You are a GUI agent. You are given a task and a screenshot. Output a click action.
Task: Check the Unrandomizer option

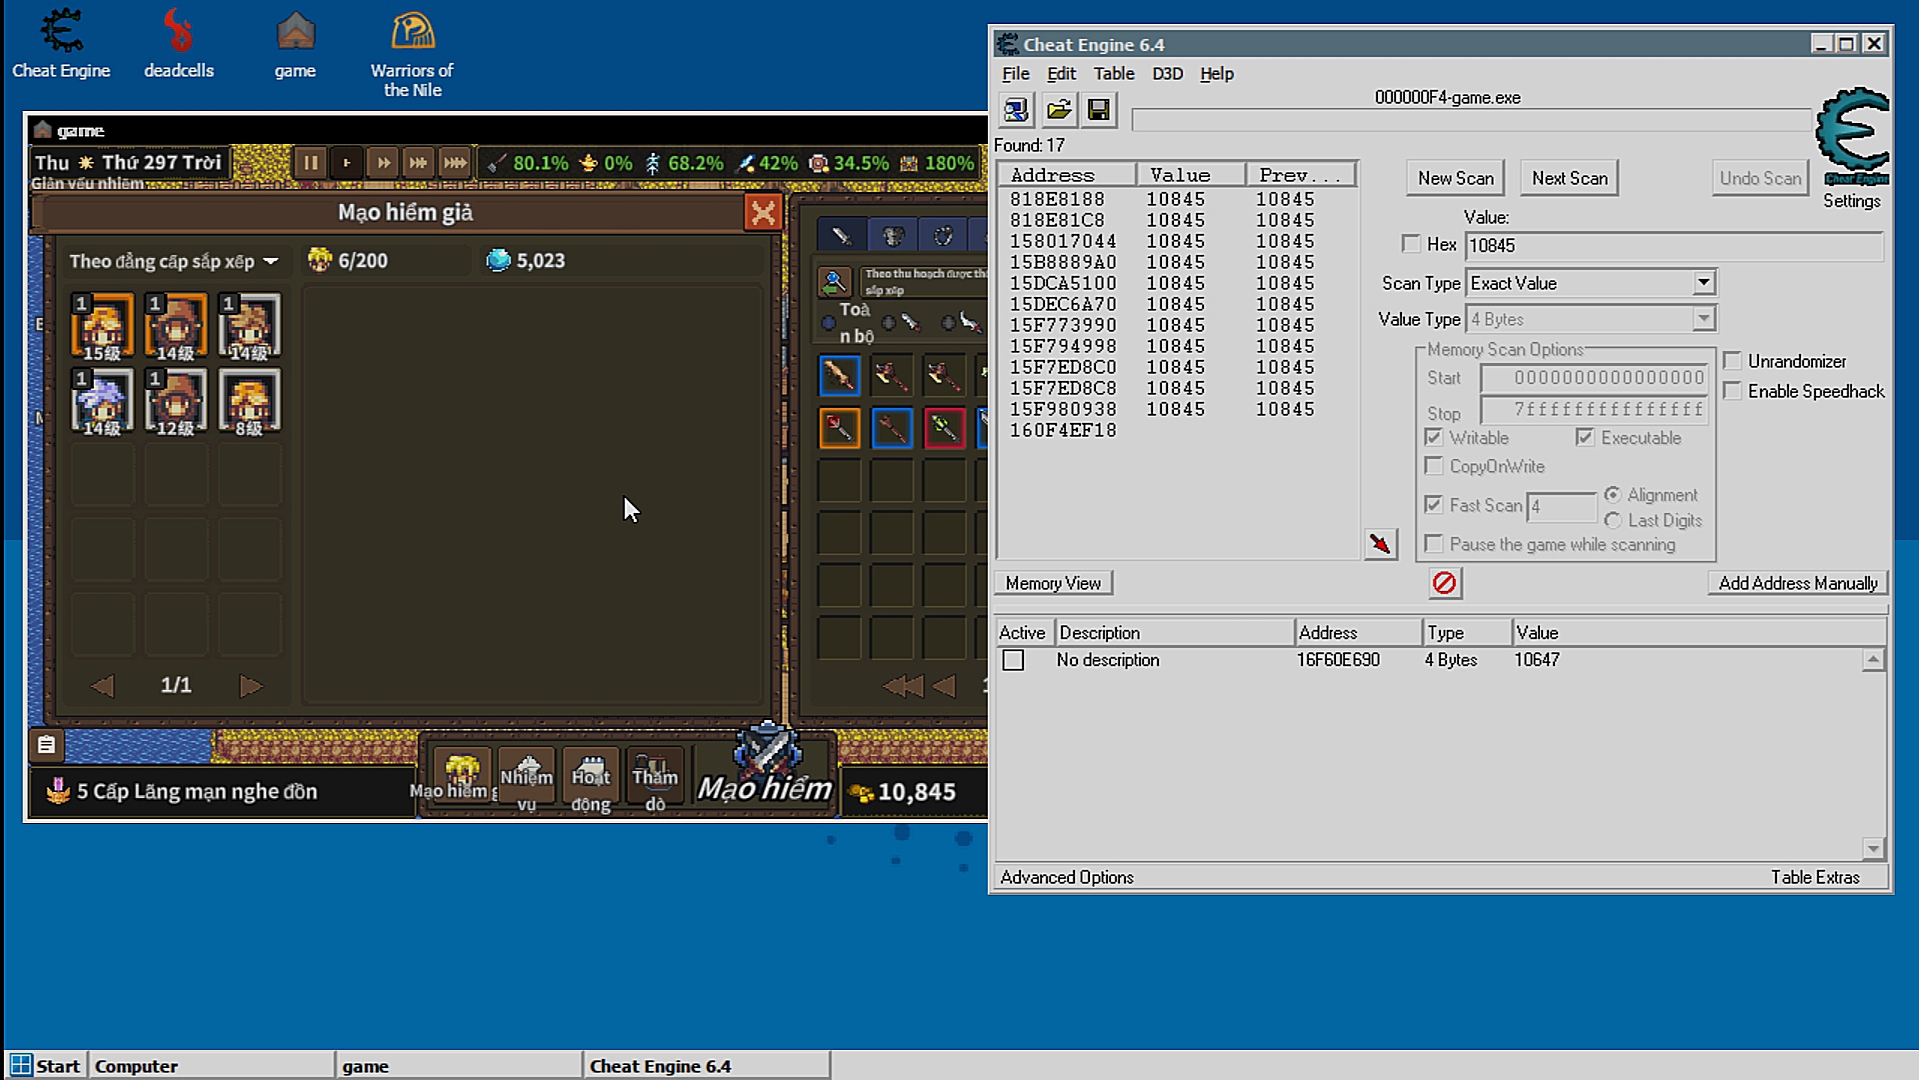[1733, 361]
